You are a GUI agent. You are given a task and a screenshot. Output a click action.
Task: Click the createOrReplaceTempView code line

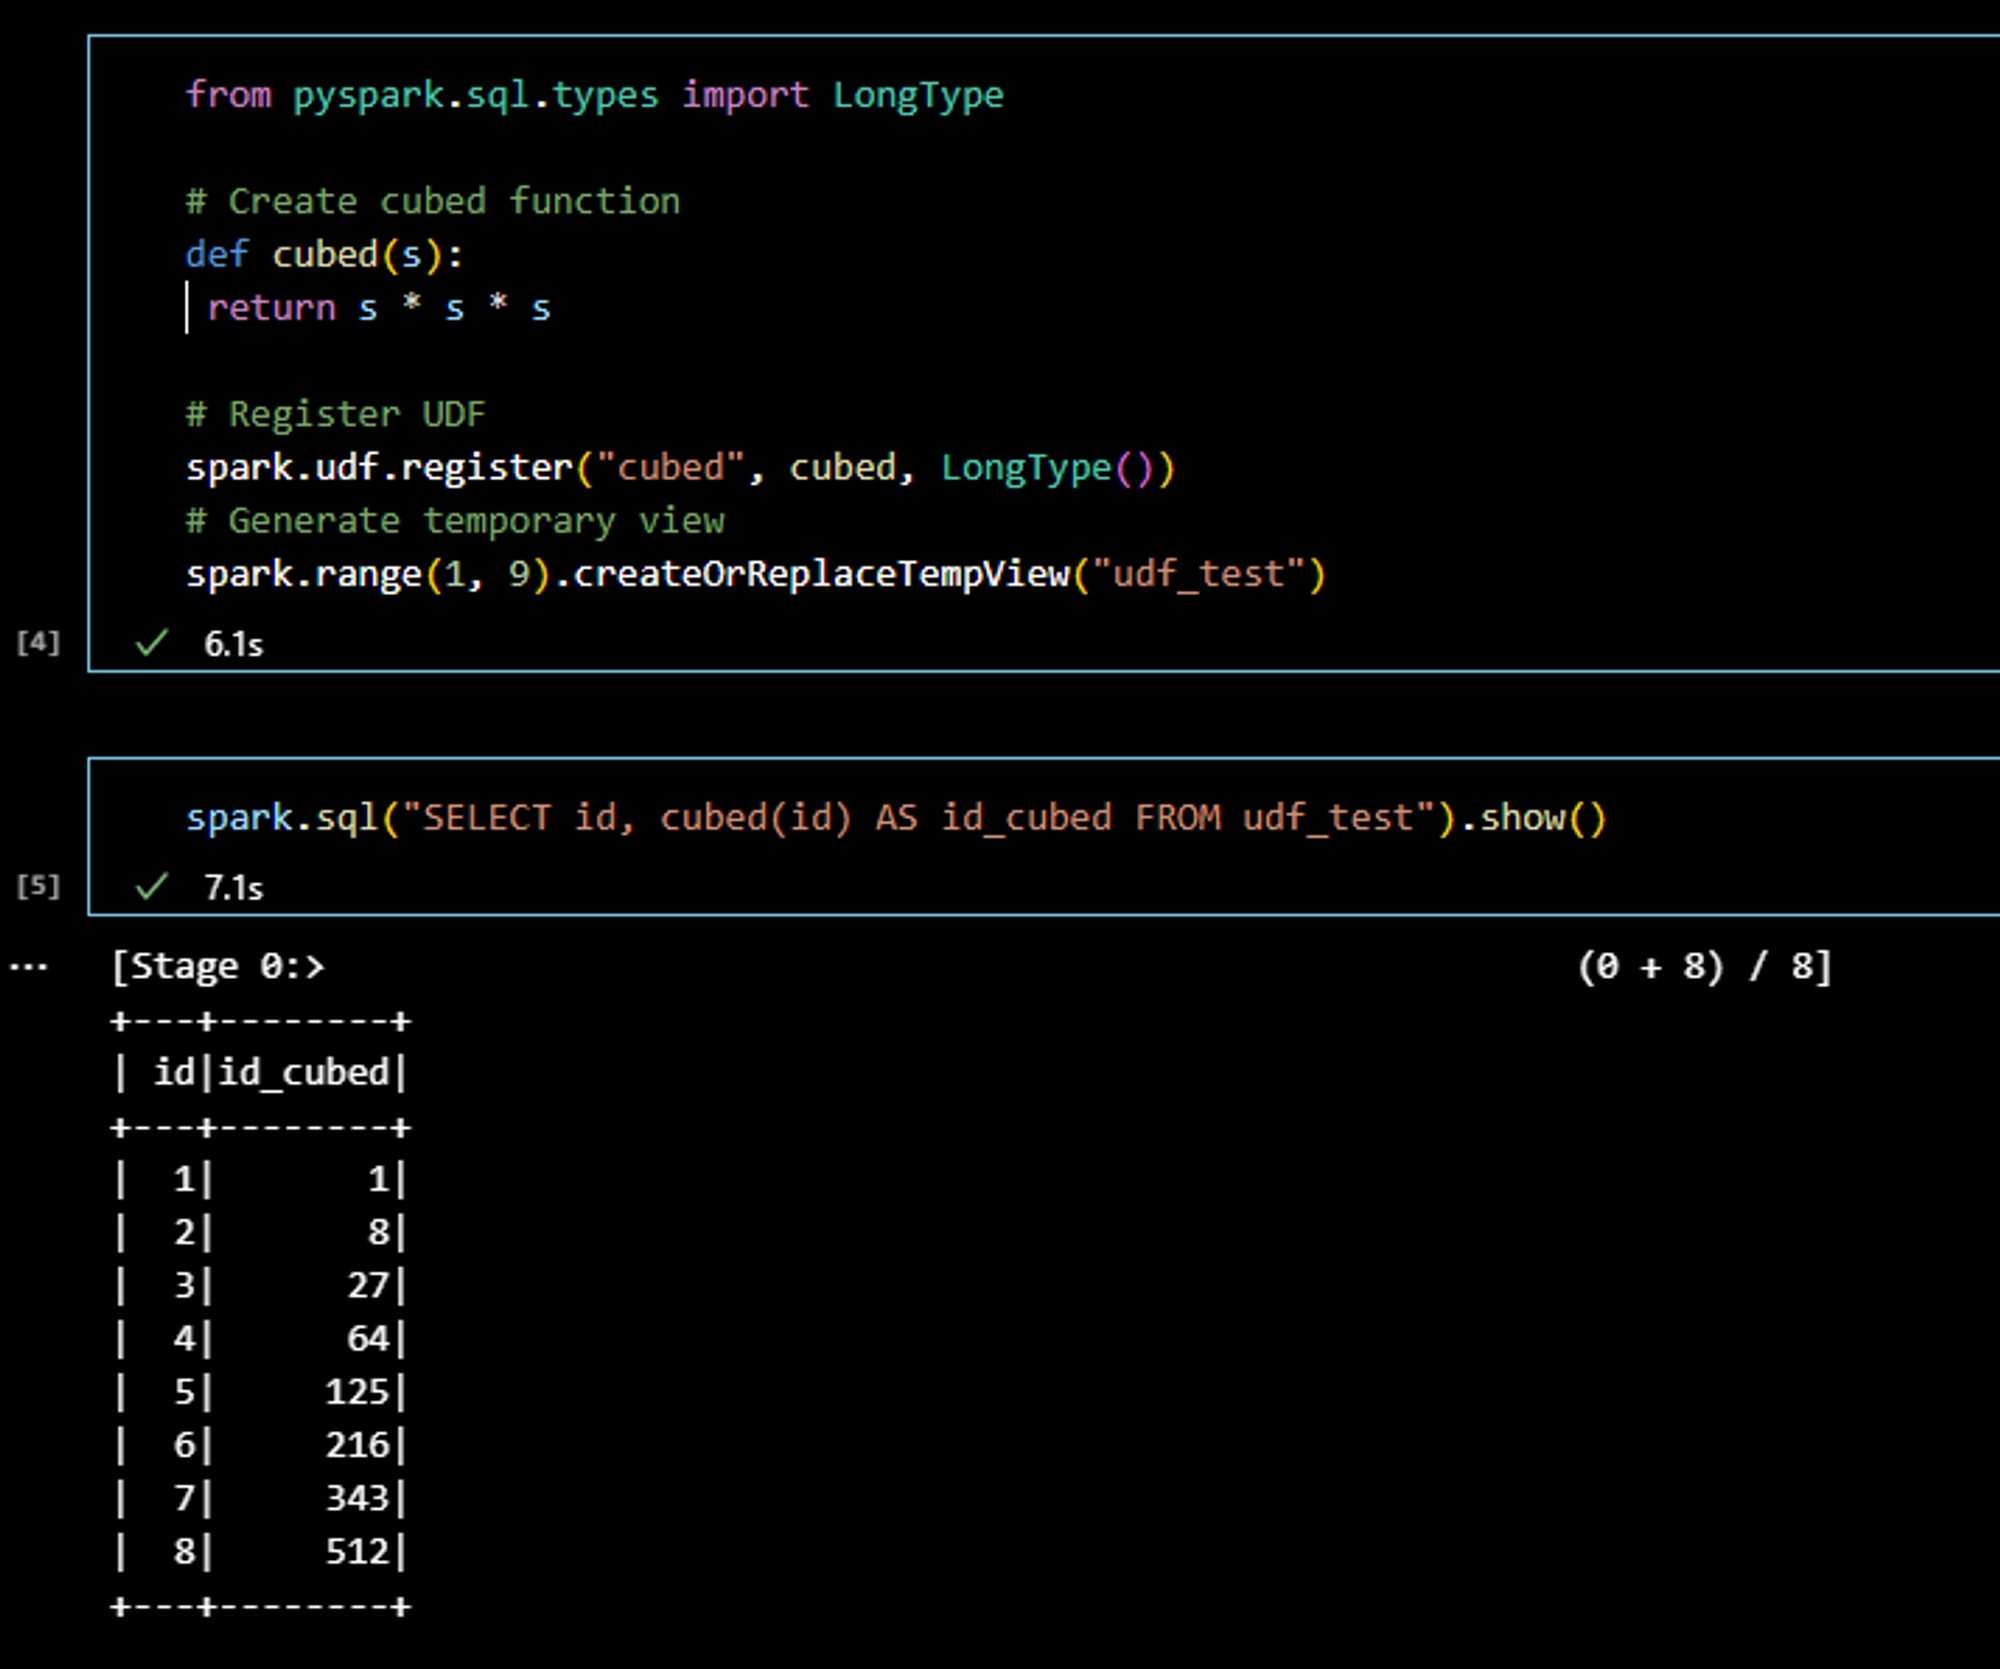(x=755, y=575)
